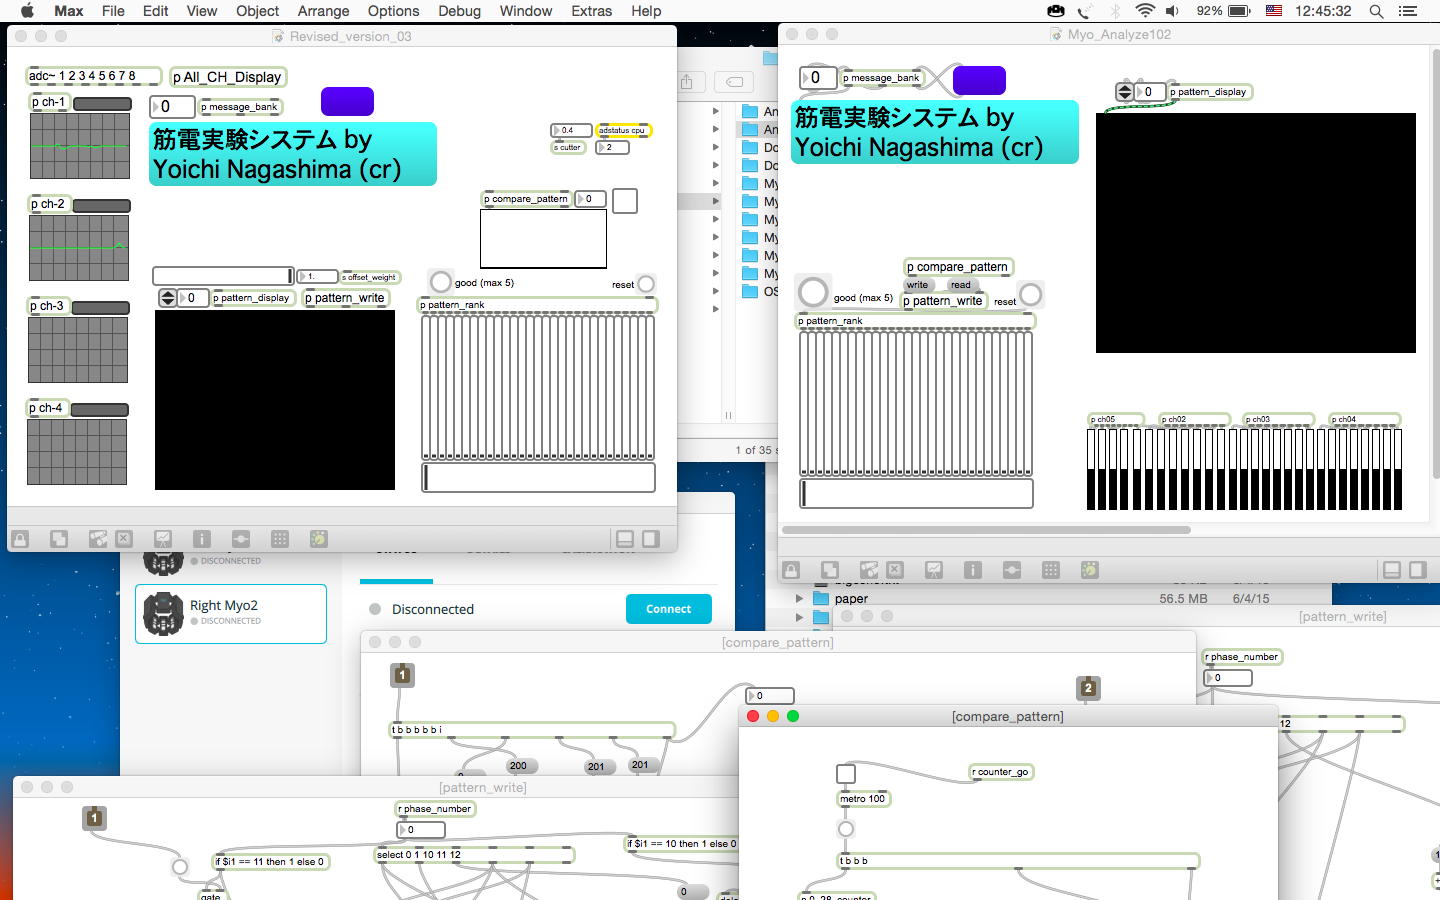Click the volume icon in the menu bar
Screen dimensions: 1440x900
[x=1173, y=11]
